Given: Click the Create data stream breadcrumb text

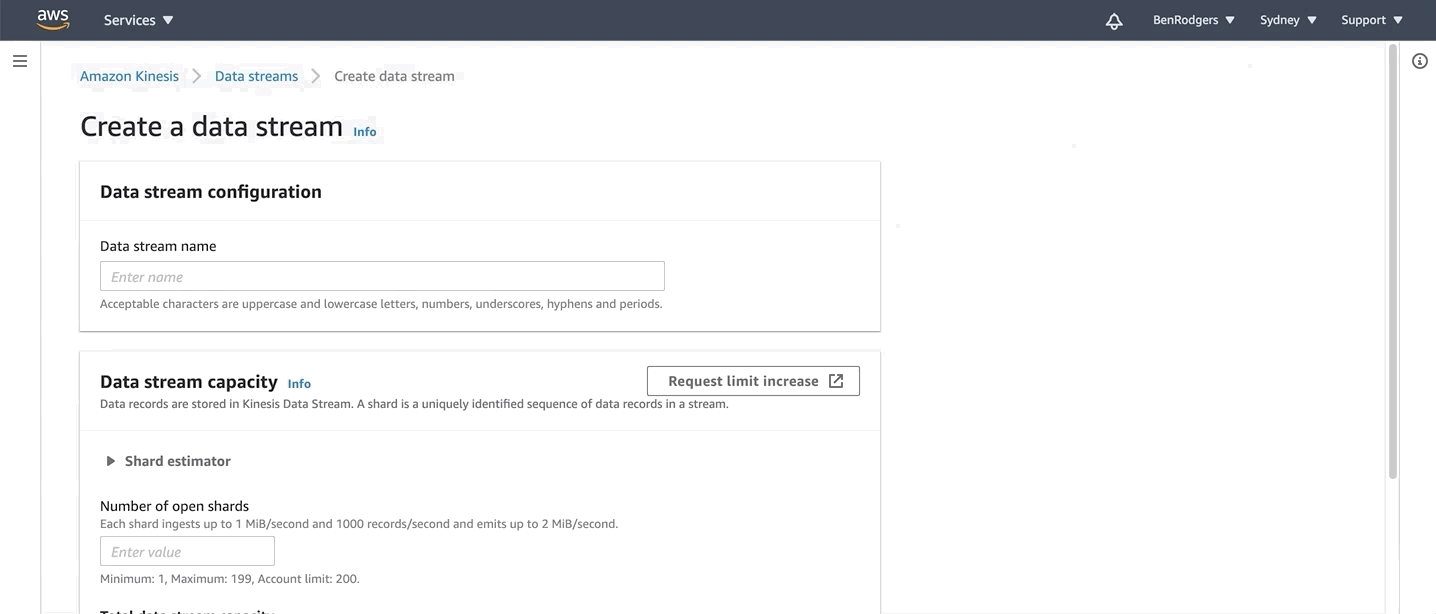Looking at the screenshot, I should click(x=394, y=76).
